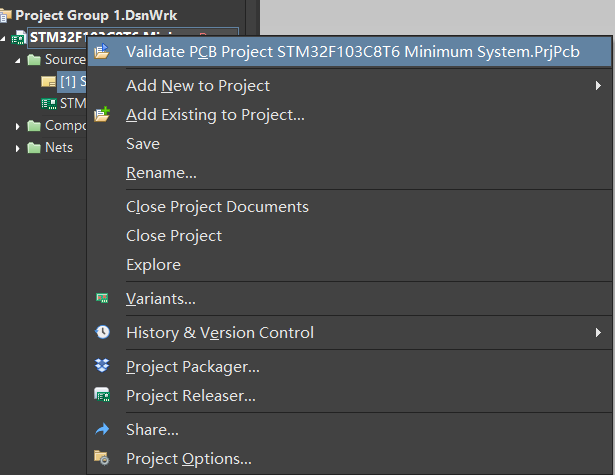
Task: Choose Close Project Documents
Action: (x=217, y=207)
